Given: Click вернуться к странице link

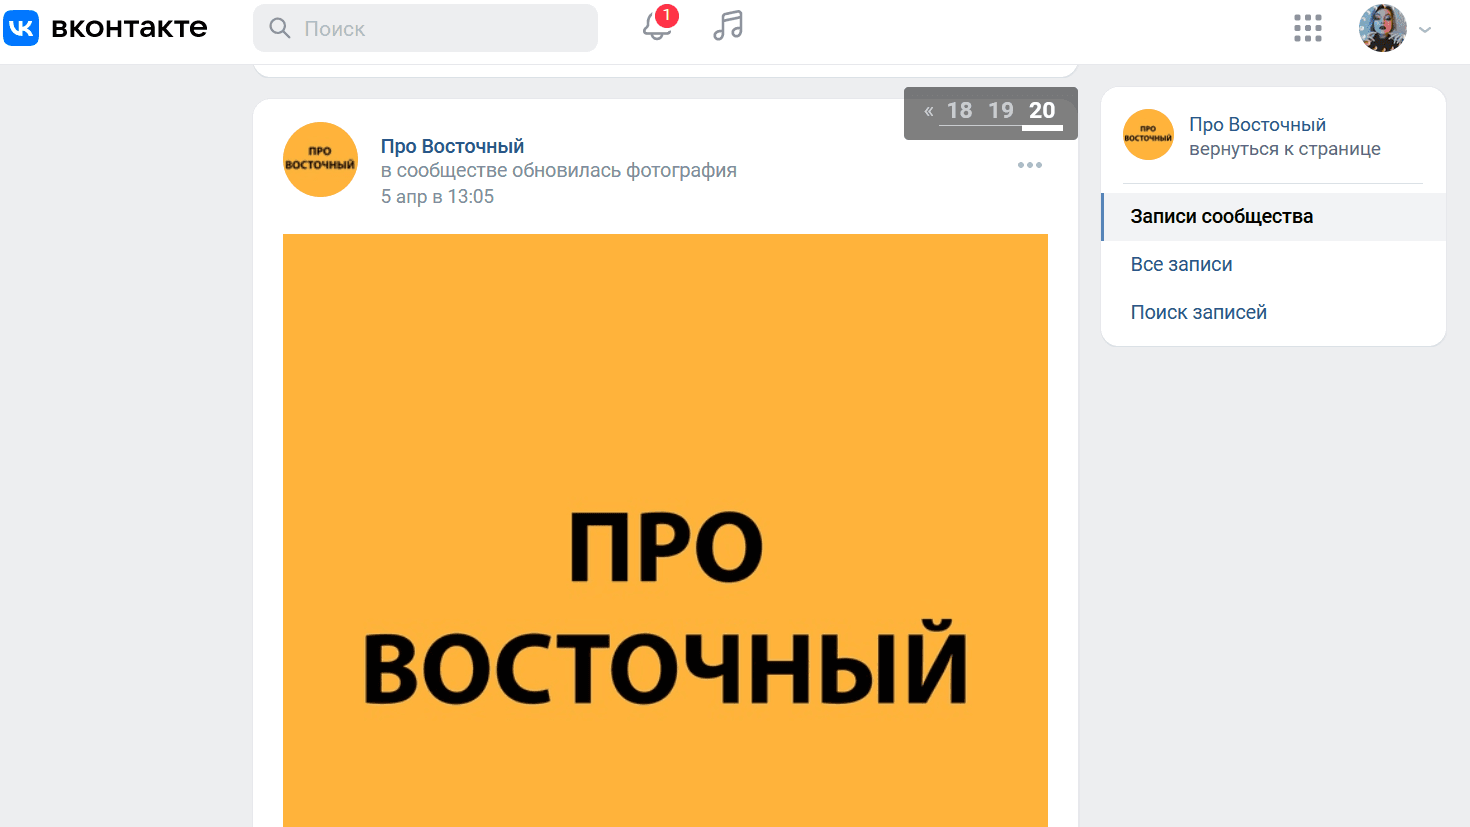Looking at the screenshot, I should click(x=1284, y=149).
